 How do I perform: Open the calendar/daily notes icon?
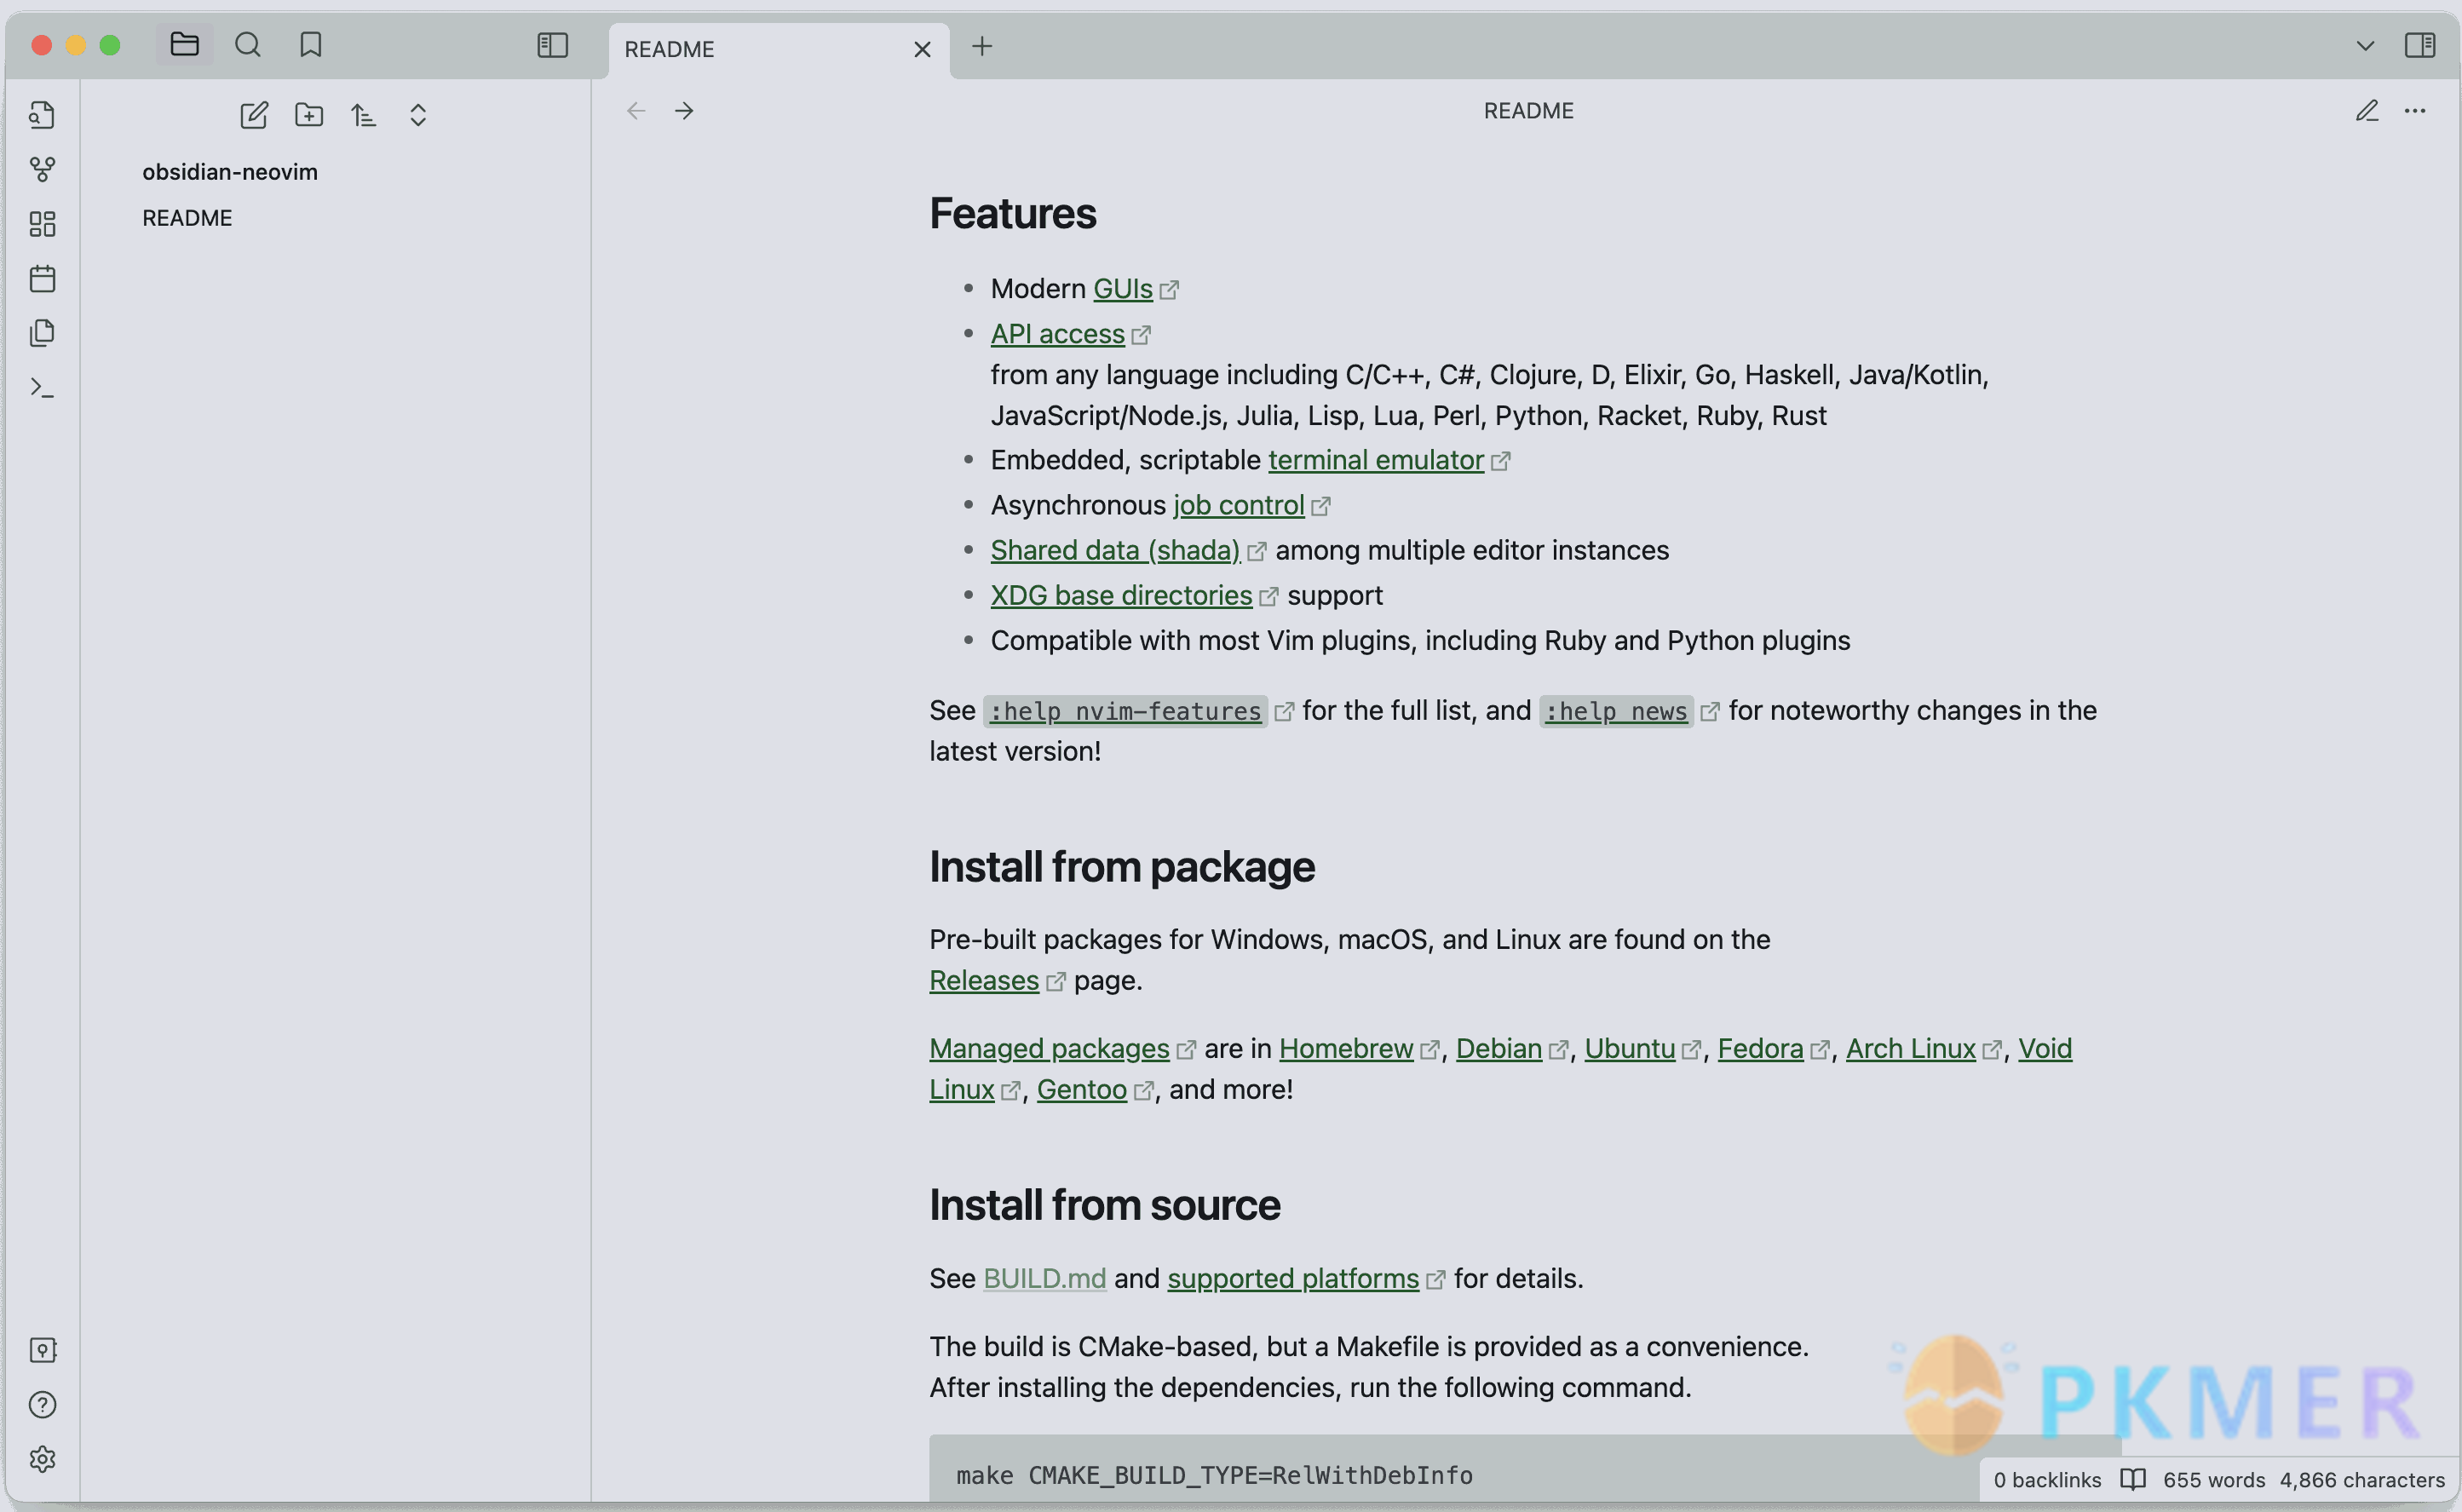(x=43, y=279)
